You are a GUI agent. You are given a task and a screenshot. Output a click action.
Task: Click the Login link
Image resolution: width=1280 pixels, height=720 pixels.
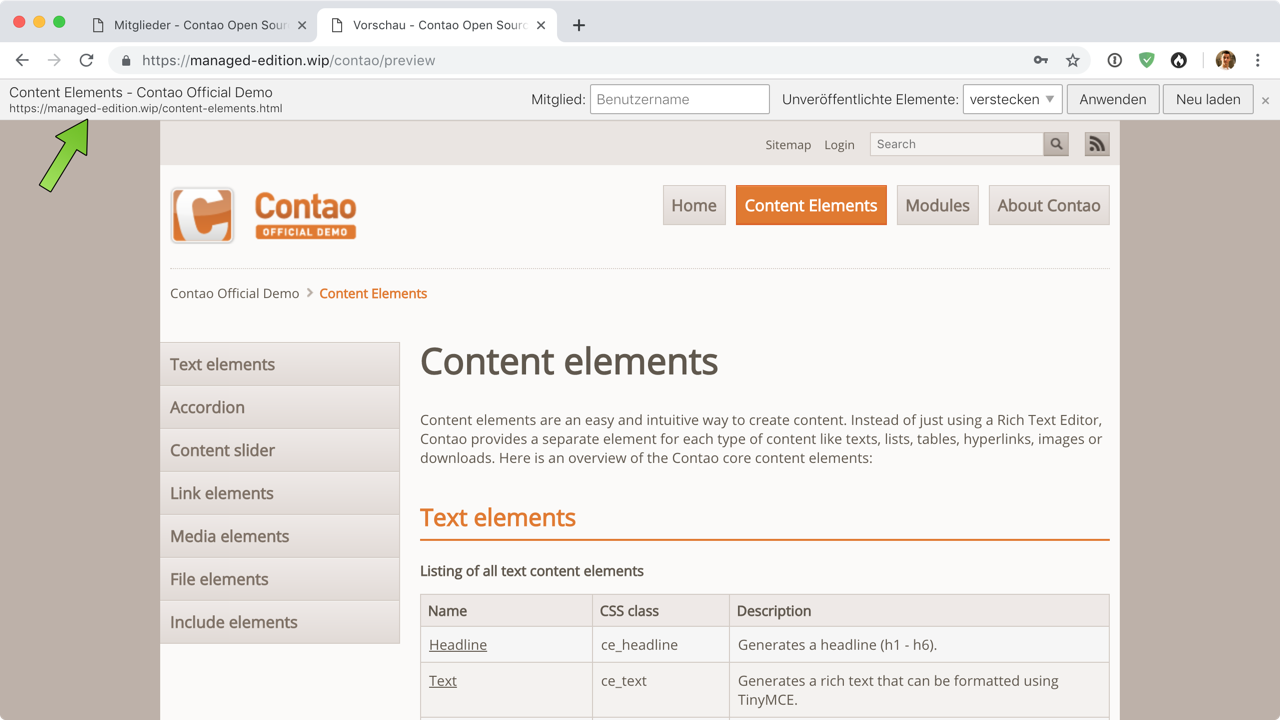pos(839,145)
